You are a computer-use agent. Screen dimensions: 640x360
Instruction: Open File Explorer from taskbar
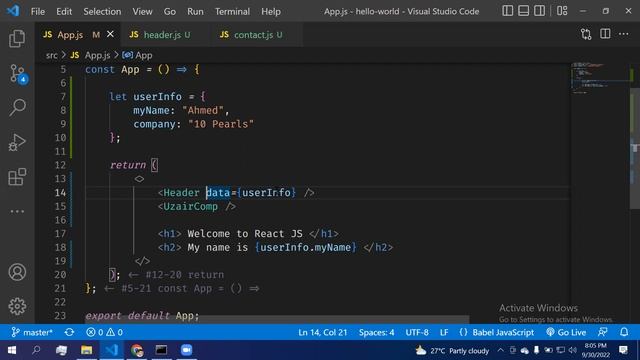(86, 350)
